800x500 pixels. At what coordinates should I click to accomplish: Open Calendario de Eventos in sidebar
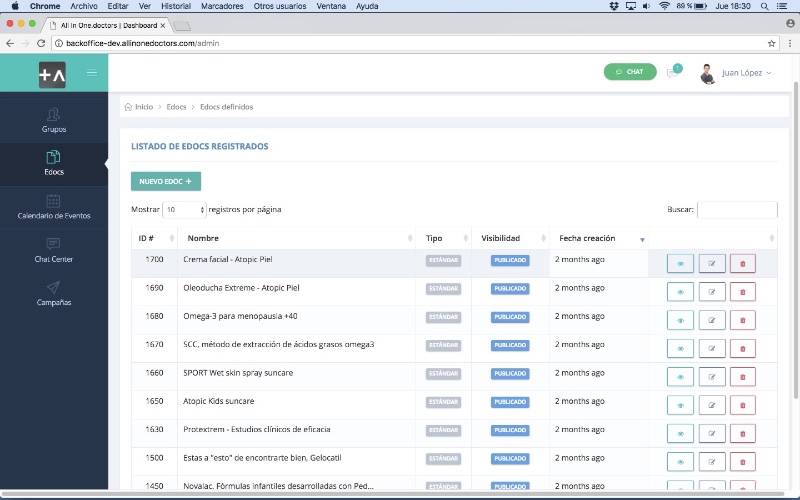click(54, 207)
